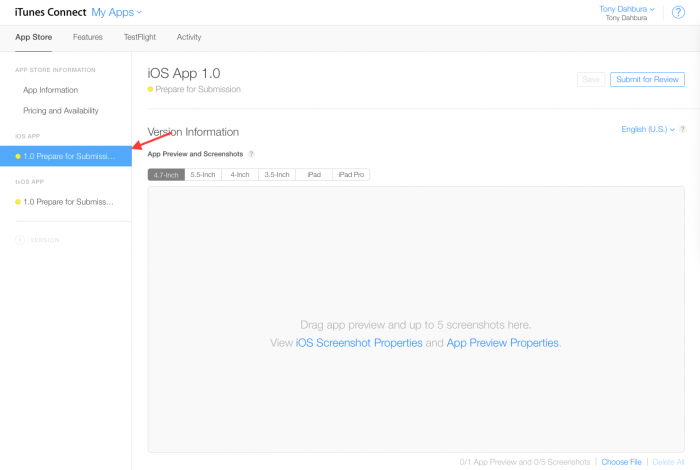Click the Version Information heading

tap(193, 132)
